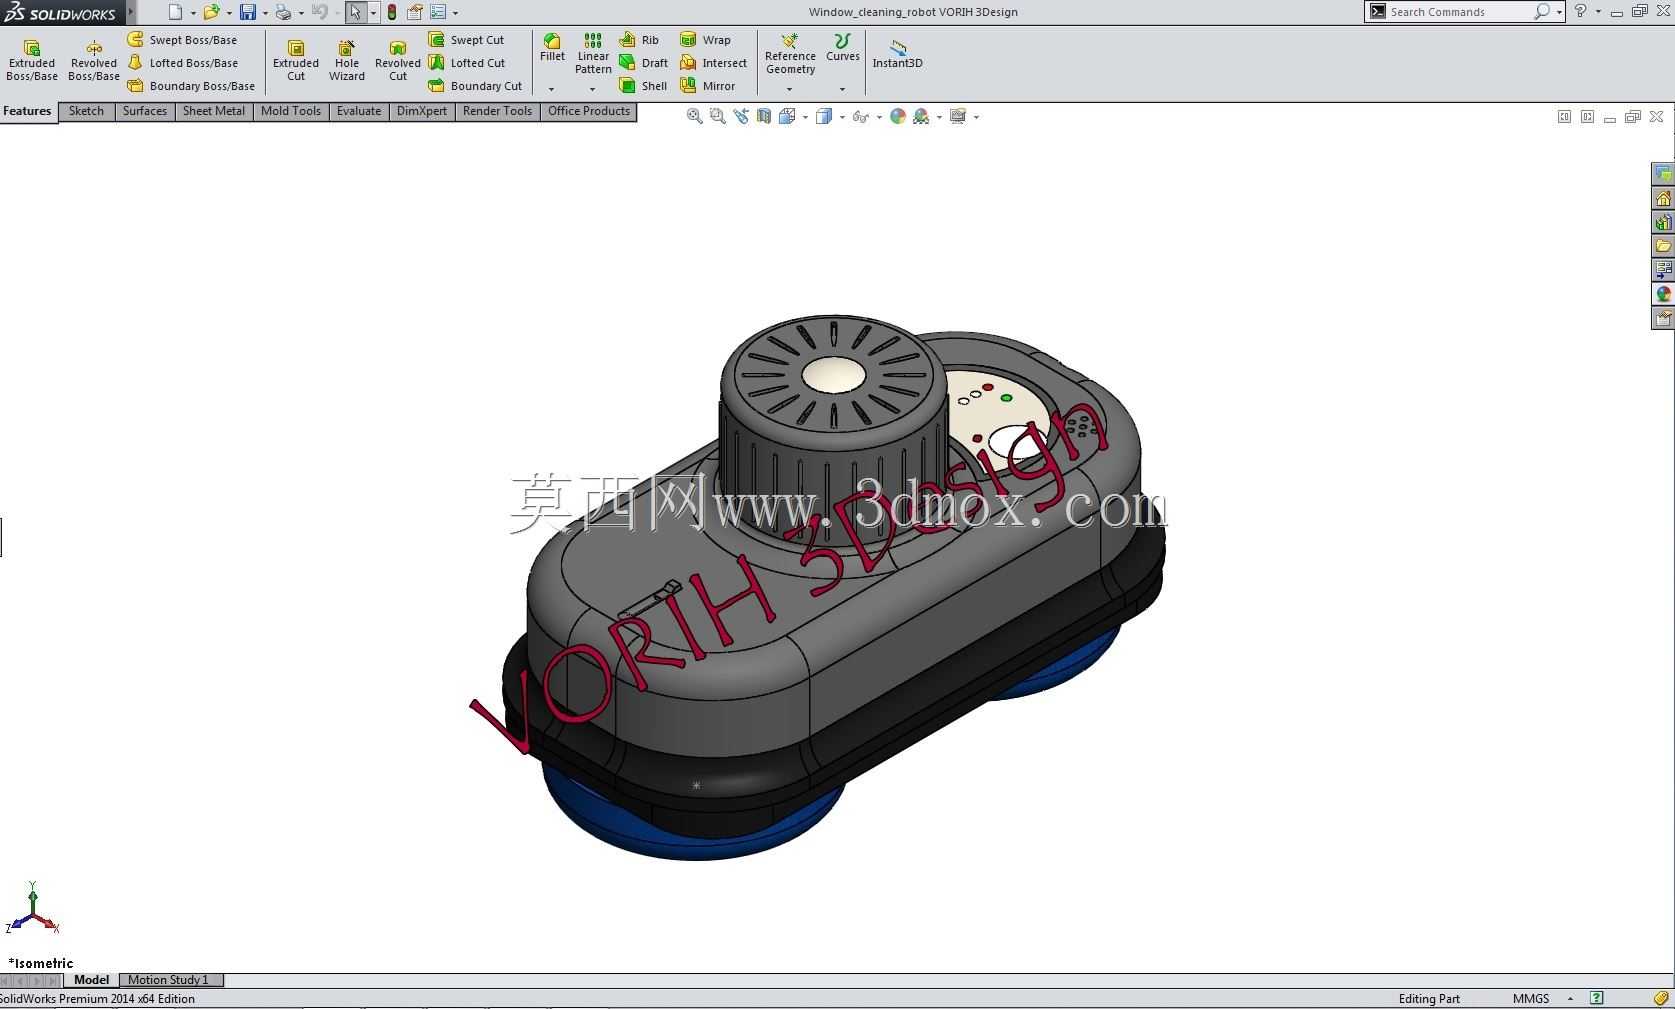
Task: Open Reference Geometry tools
Action: click(790, 54)
